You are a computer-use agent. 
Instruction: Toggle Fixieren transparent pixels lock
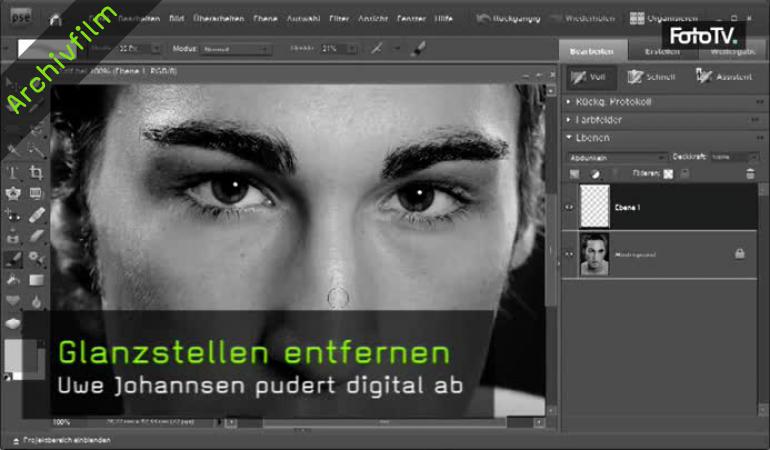(x=668, y=174)
